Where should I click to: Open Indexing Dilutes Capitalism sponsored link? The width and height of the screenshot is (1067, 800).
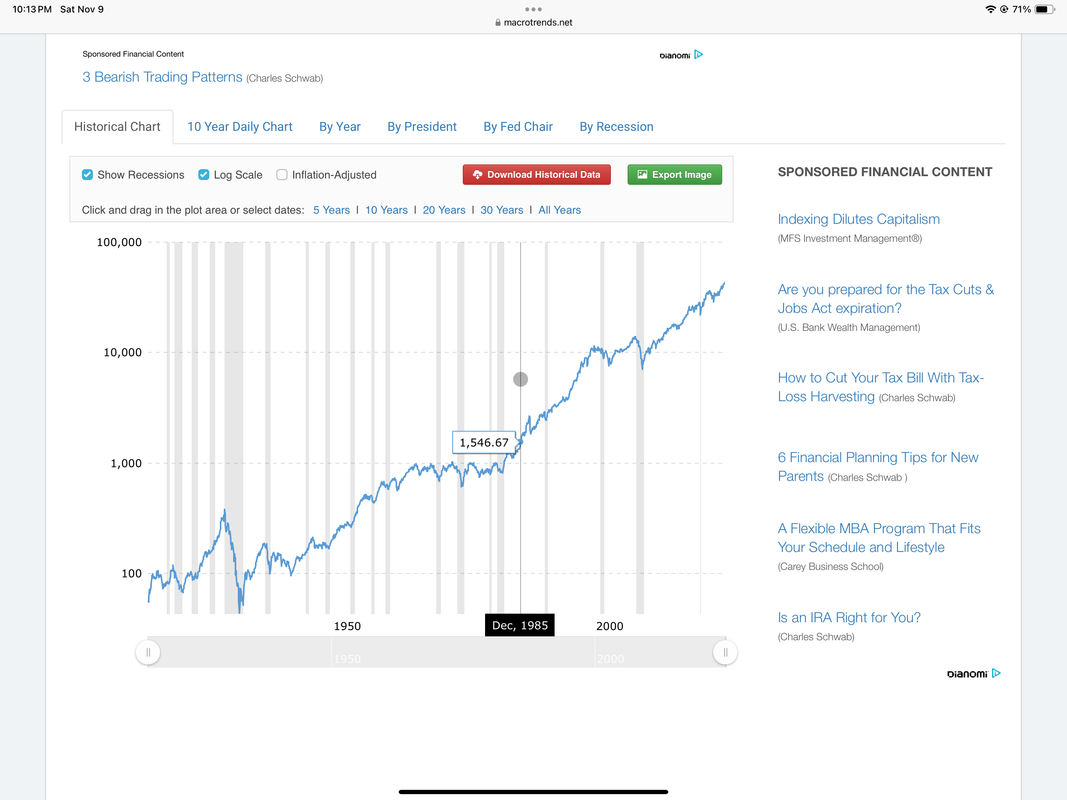click(859, 219)
